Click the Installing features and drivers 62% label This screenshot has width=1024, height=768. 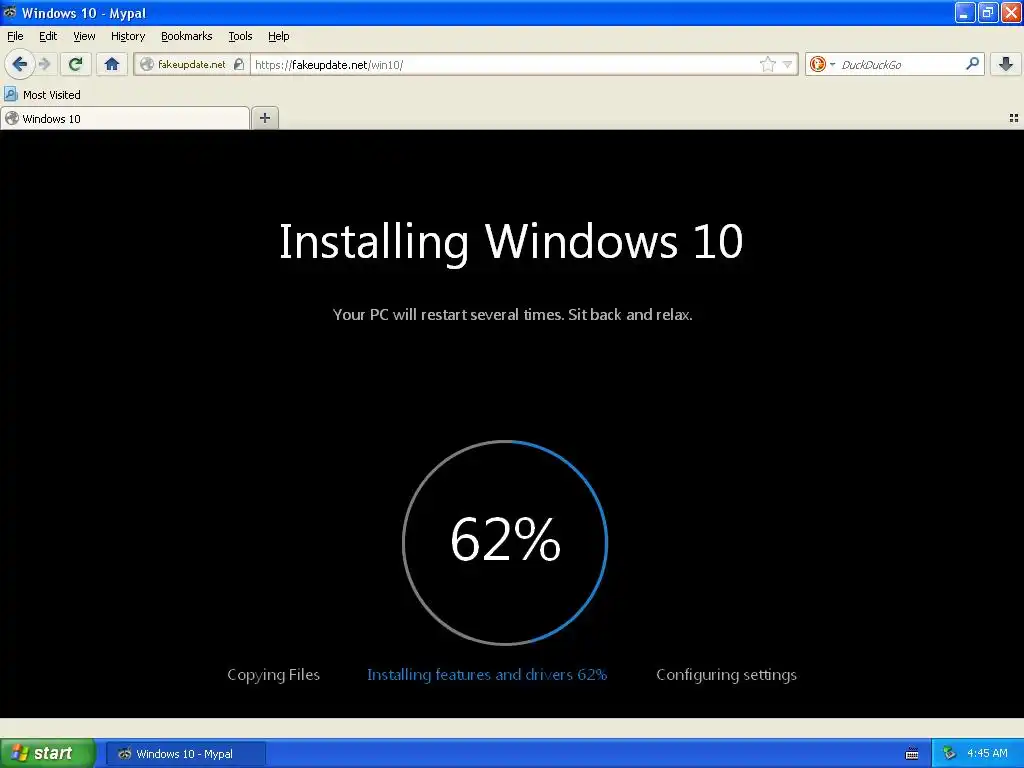[x=487, y=675]
